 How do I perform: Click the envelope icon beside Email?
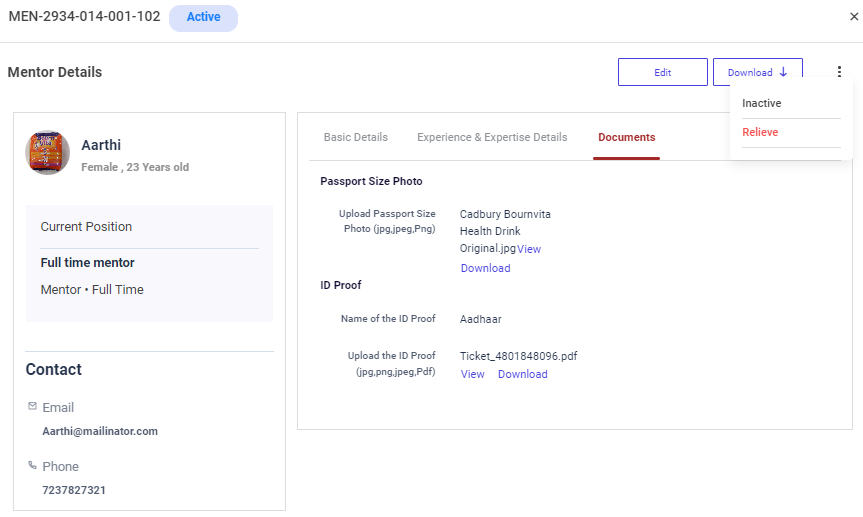pos(32,406)
